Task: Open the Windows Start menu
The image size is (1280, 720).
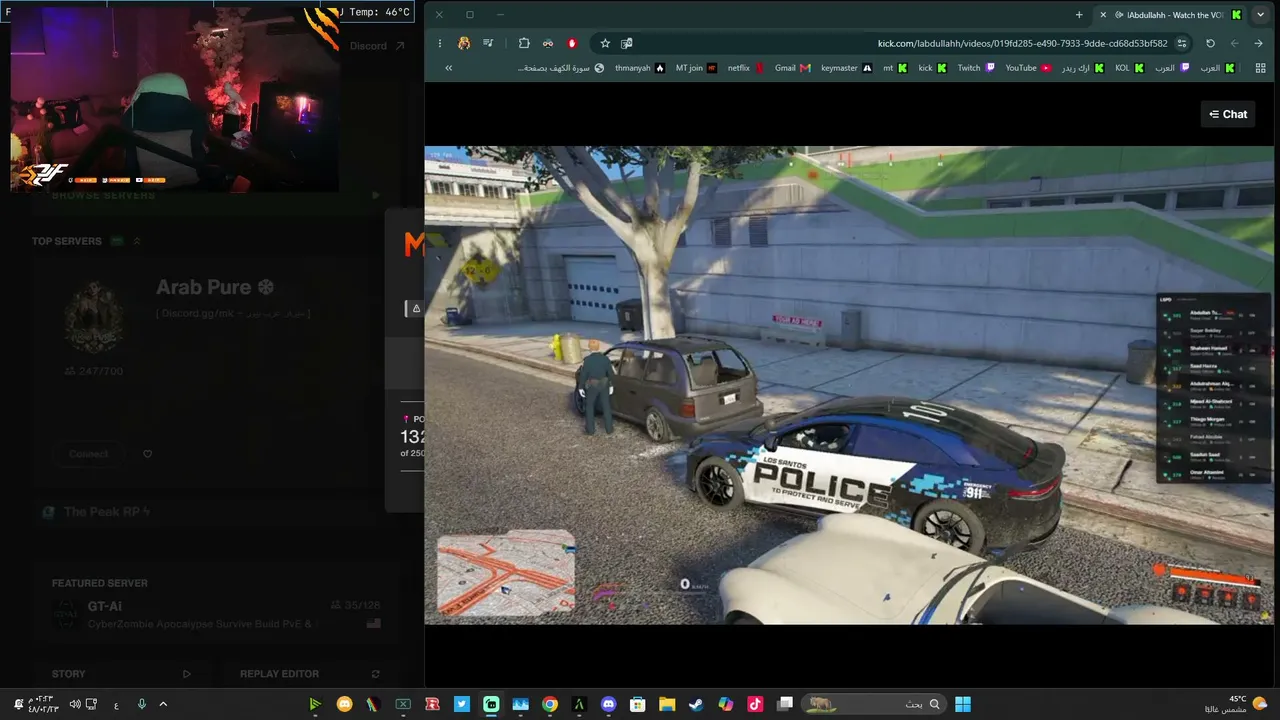Action: point(963,704)
